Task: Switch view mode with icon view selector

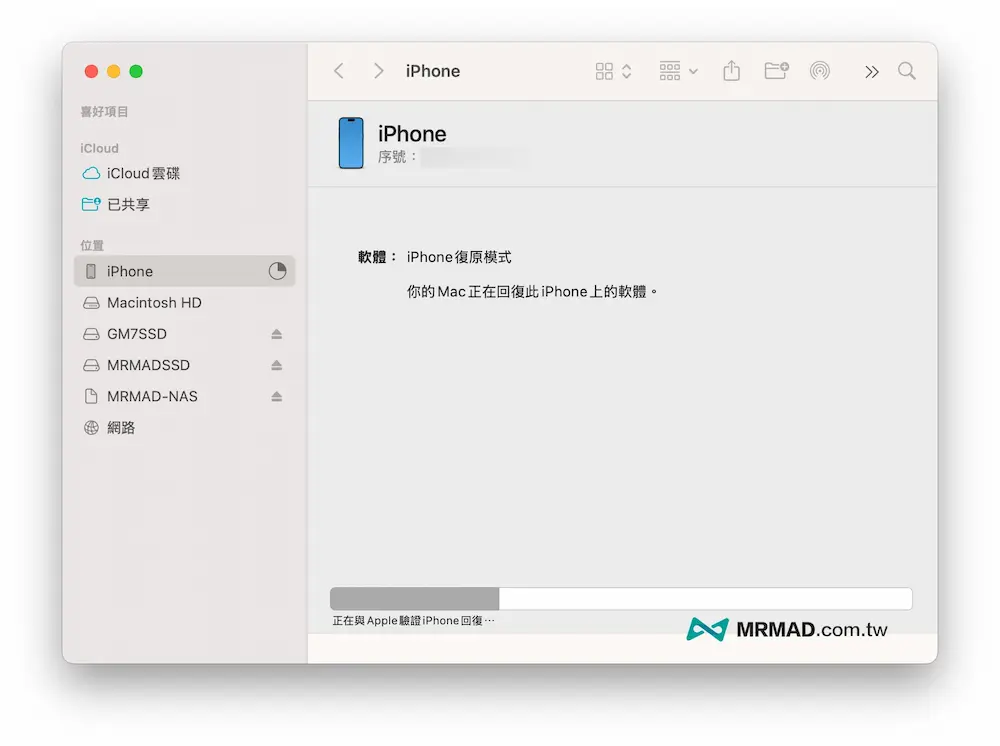Action: pos(613,71)
